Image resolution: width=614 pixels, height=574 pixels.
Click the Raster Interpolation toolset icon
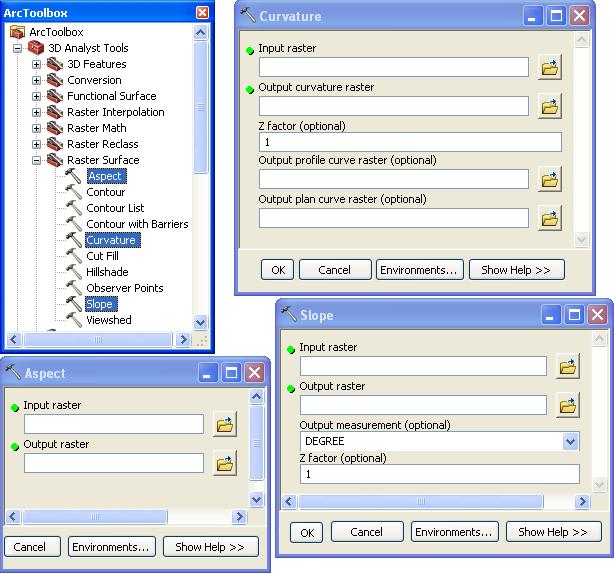[55, 112]
